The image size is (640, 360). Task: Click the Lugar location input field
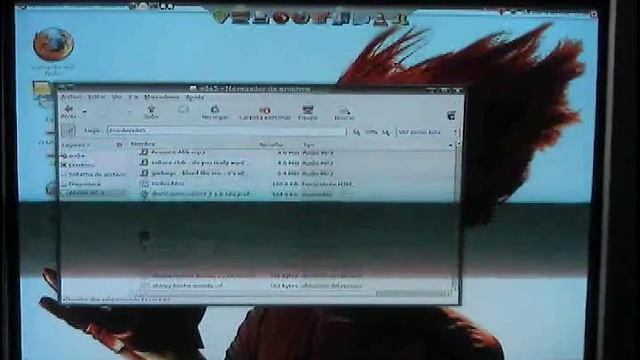[x=227, y=131]
